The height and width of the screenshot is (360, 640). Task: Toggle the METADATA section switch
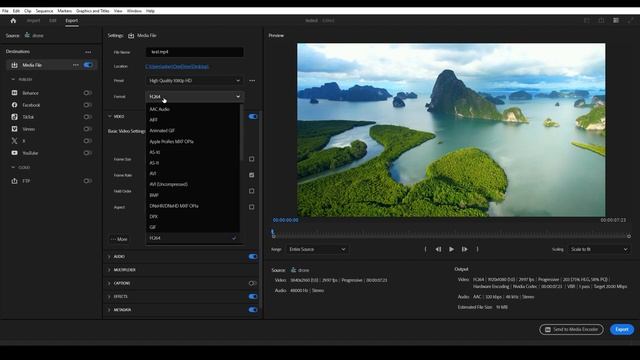click(x=253, y=310)
